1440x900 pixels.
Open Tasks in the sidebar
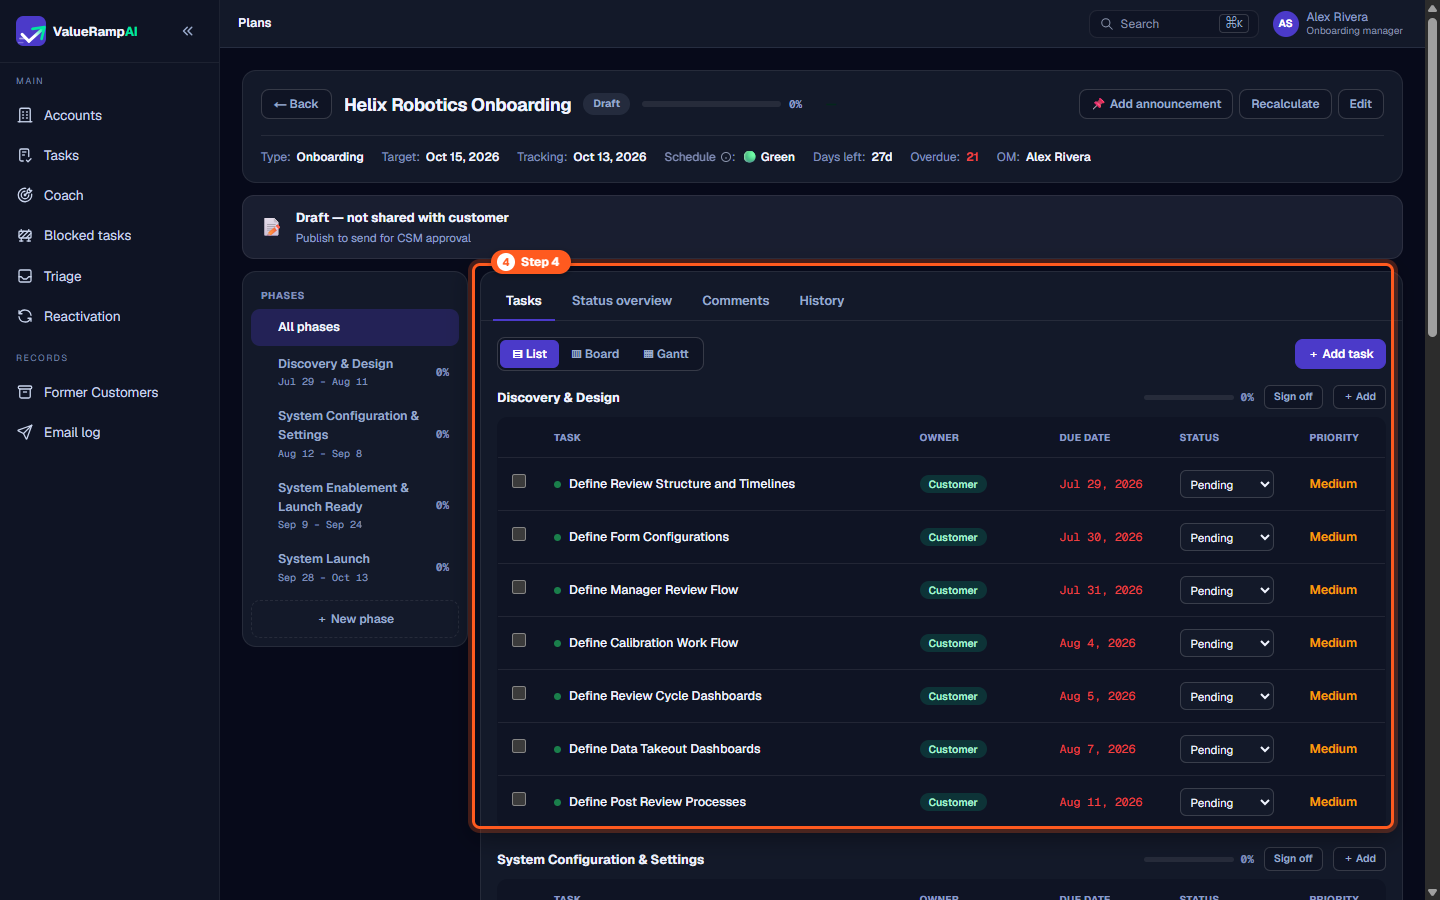point(109,155)
